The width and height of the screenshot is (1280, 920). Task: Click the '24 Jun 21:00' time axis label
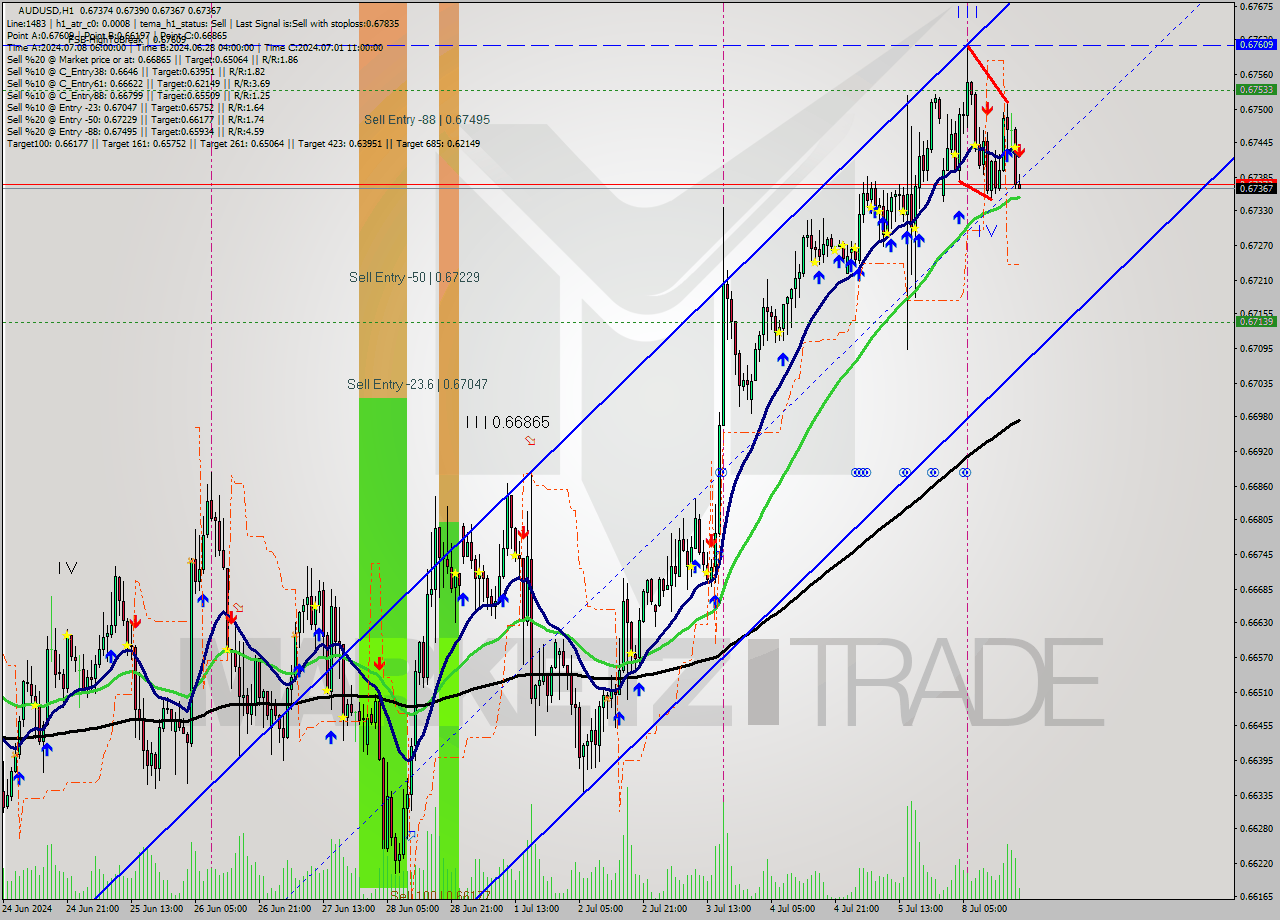coord(94,909)
